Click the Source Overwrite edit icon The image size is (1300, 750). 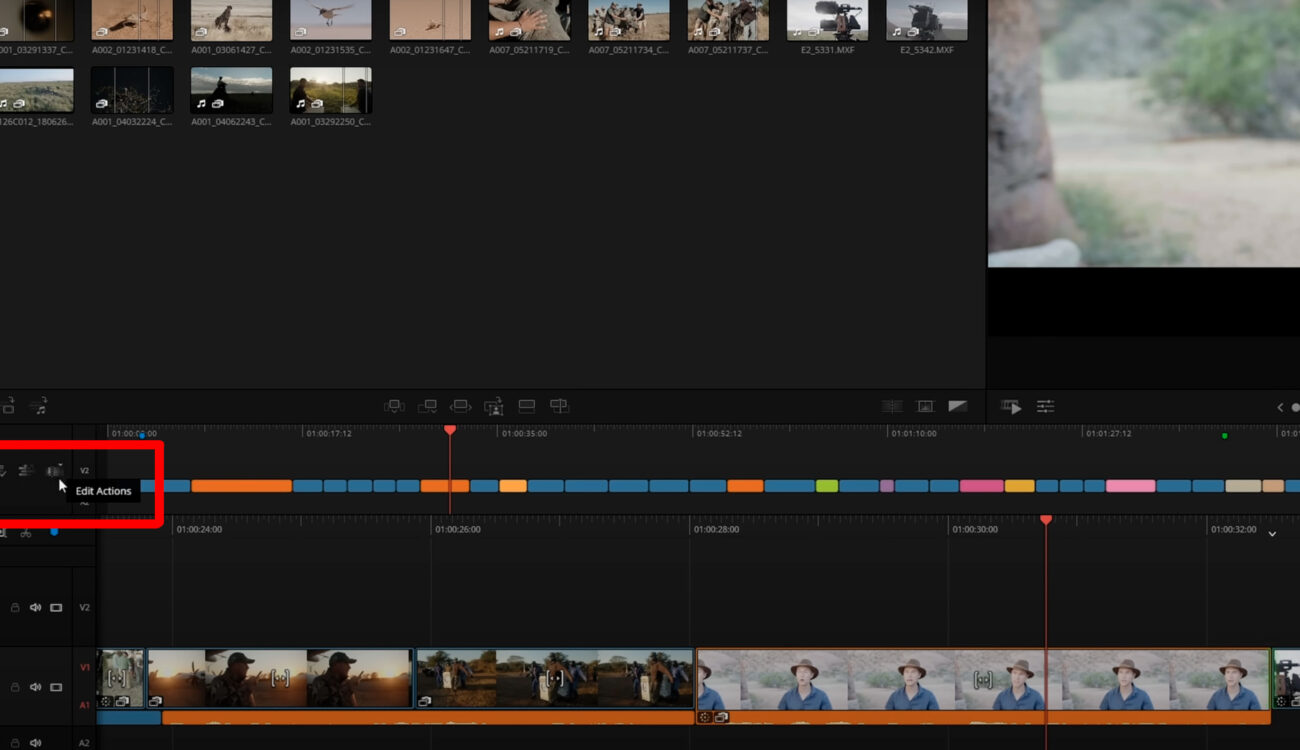pos(560,406)
